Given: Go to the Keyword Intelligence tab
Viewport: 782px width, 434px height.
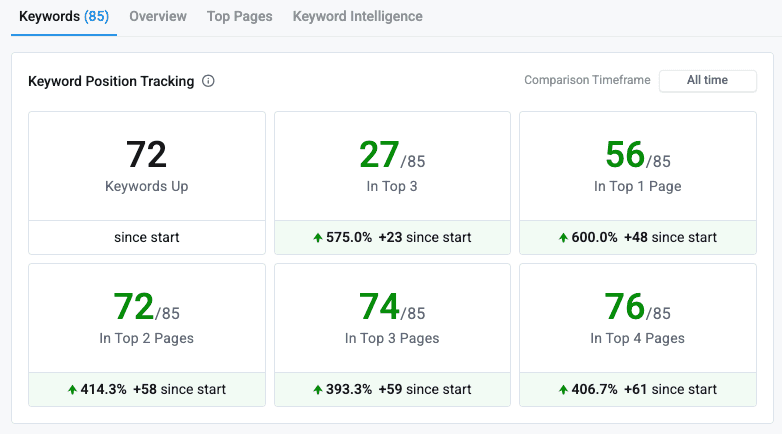Looking at the screenshot, I should click(357, 17).
